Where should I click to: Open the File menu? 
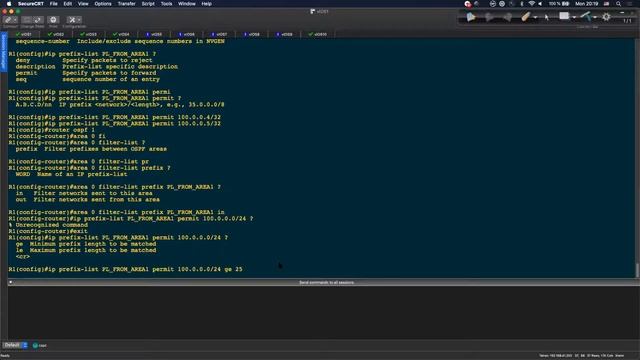click(53, 4)
